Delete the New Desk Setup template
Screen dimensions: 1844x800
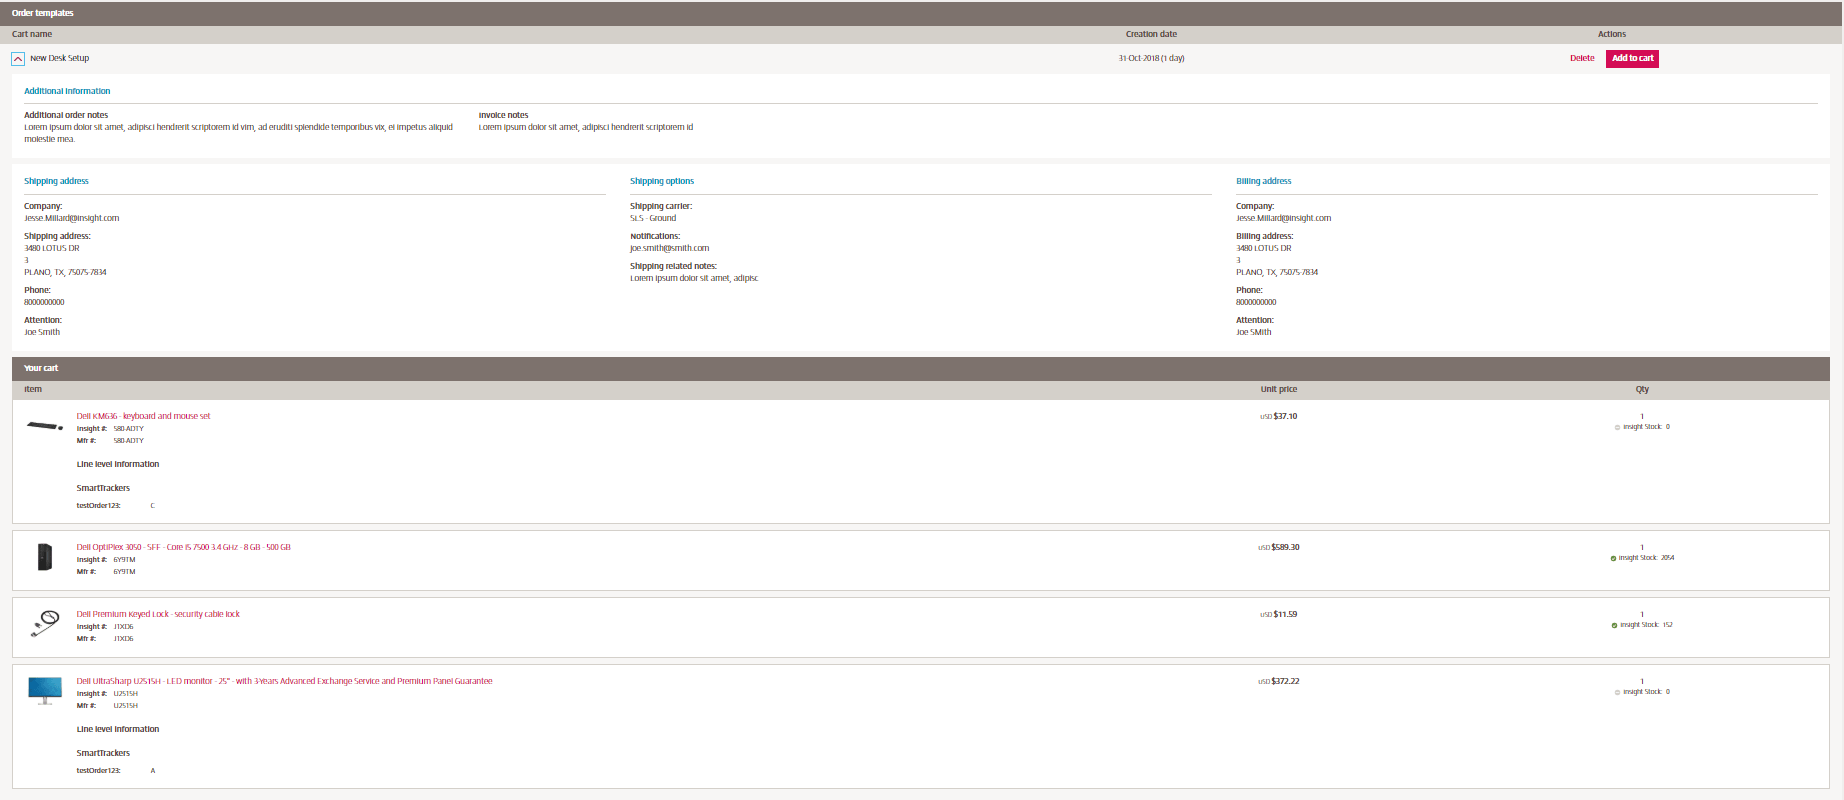pyautogui.click(x=1582, y=59)
